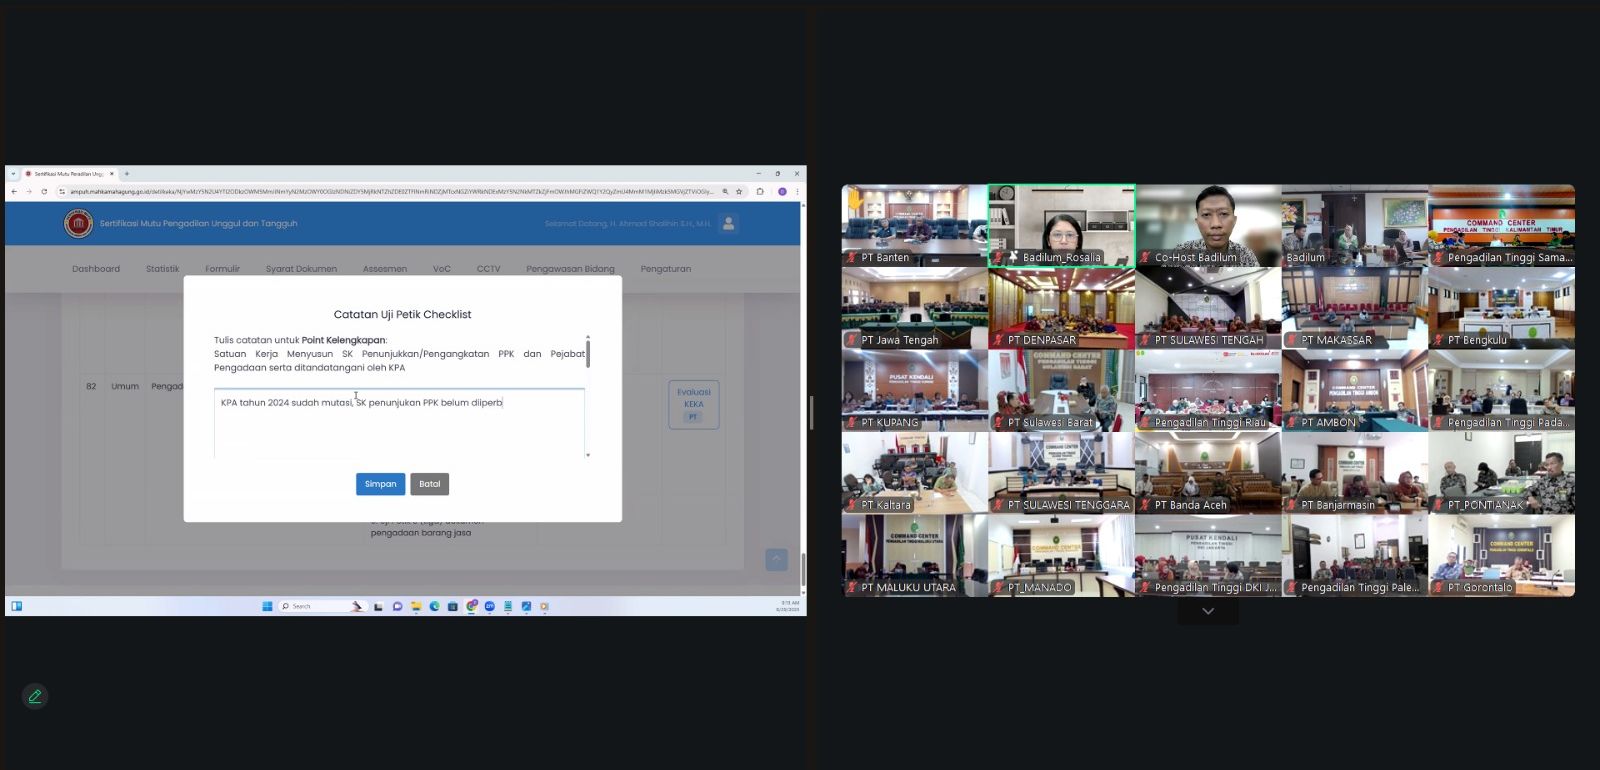Select the PT_MANADO video tile

tap(1062, 556)
